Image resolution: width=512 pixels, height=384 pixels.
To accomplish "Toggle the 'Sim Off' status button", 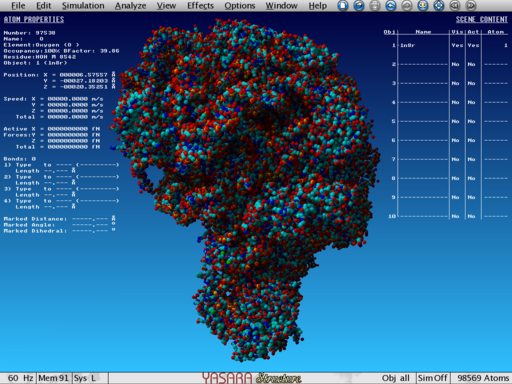I will tap(432, 378).
